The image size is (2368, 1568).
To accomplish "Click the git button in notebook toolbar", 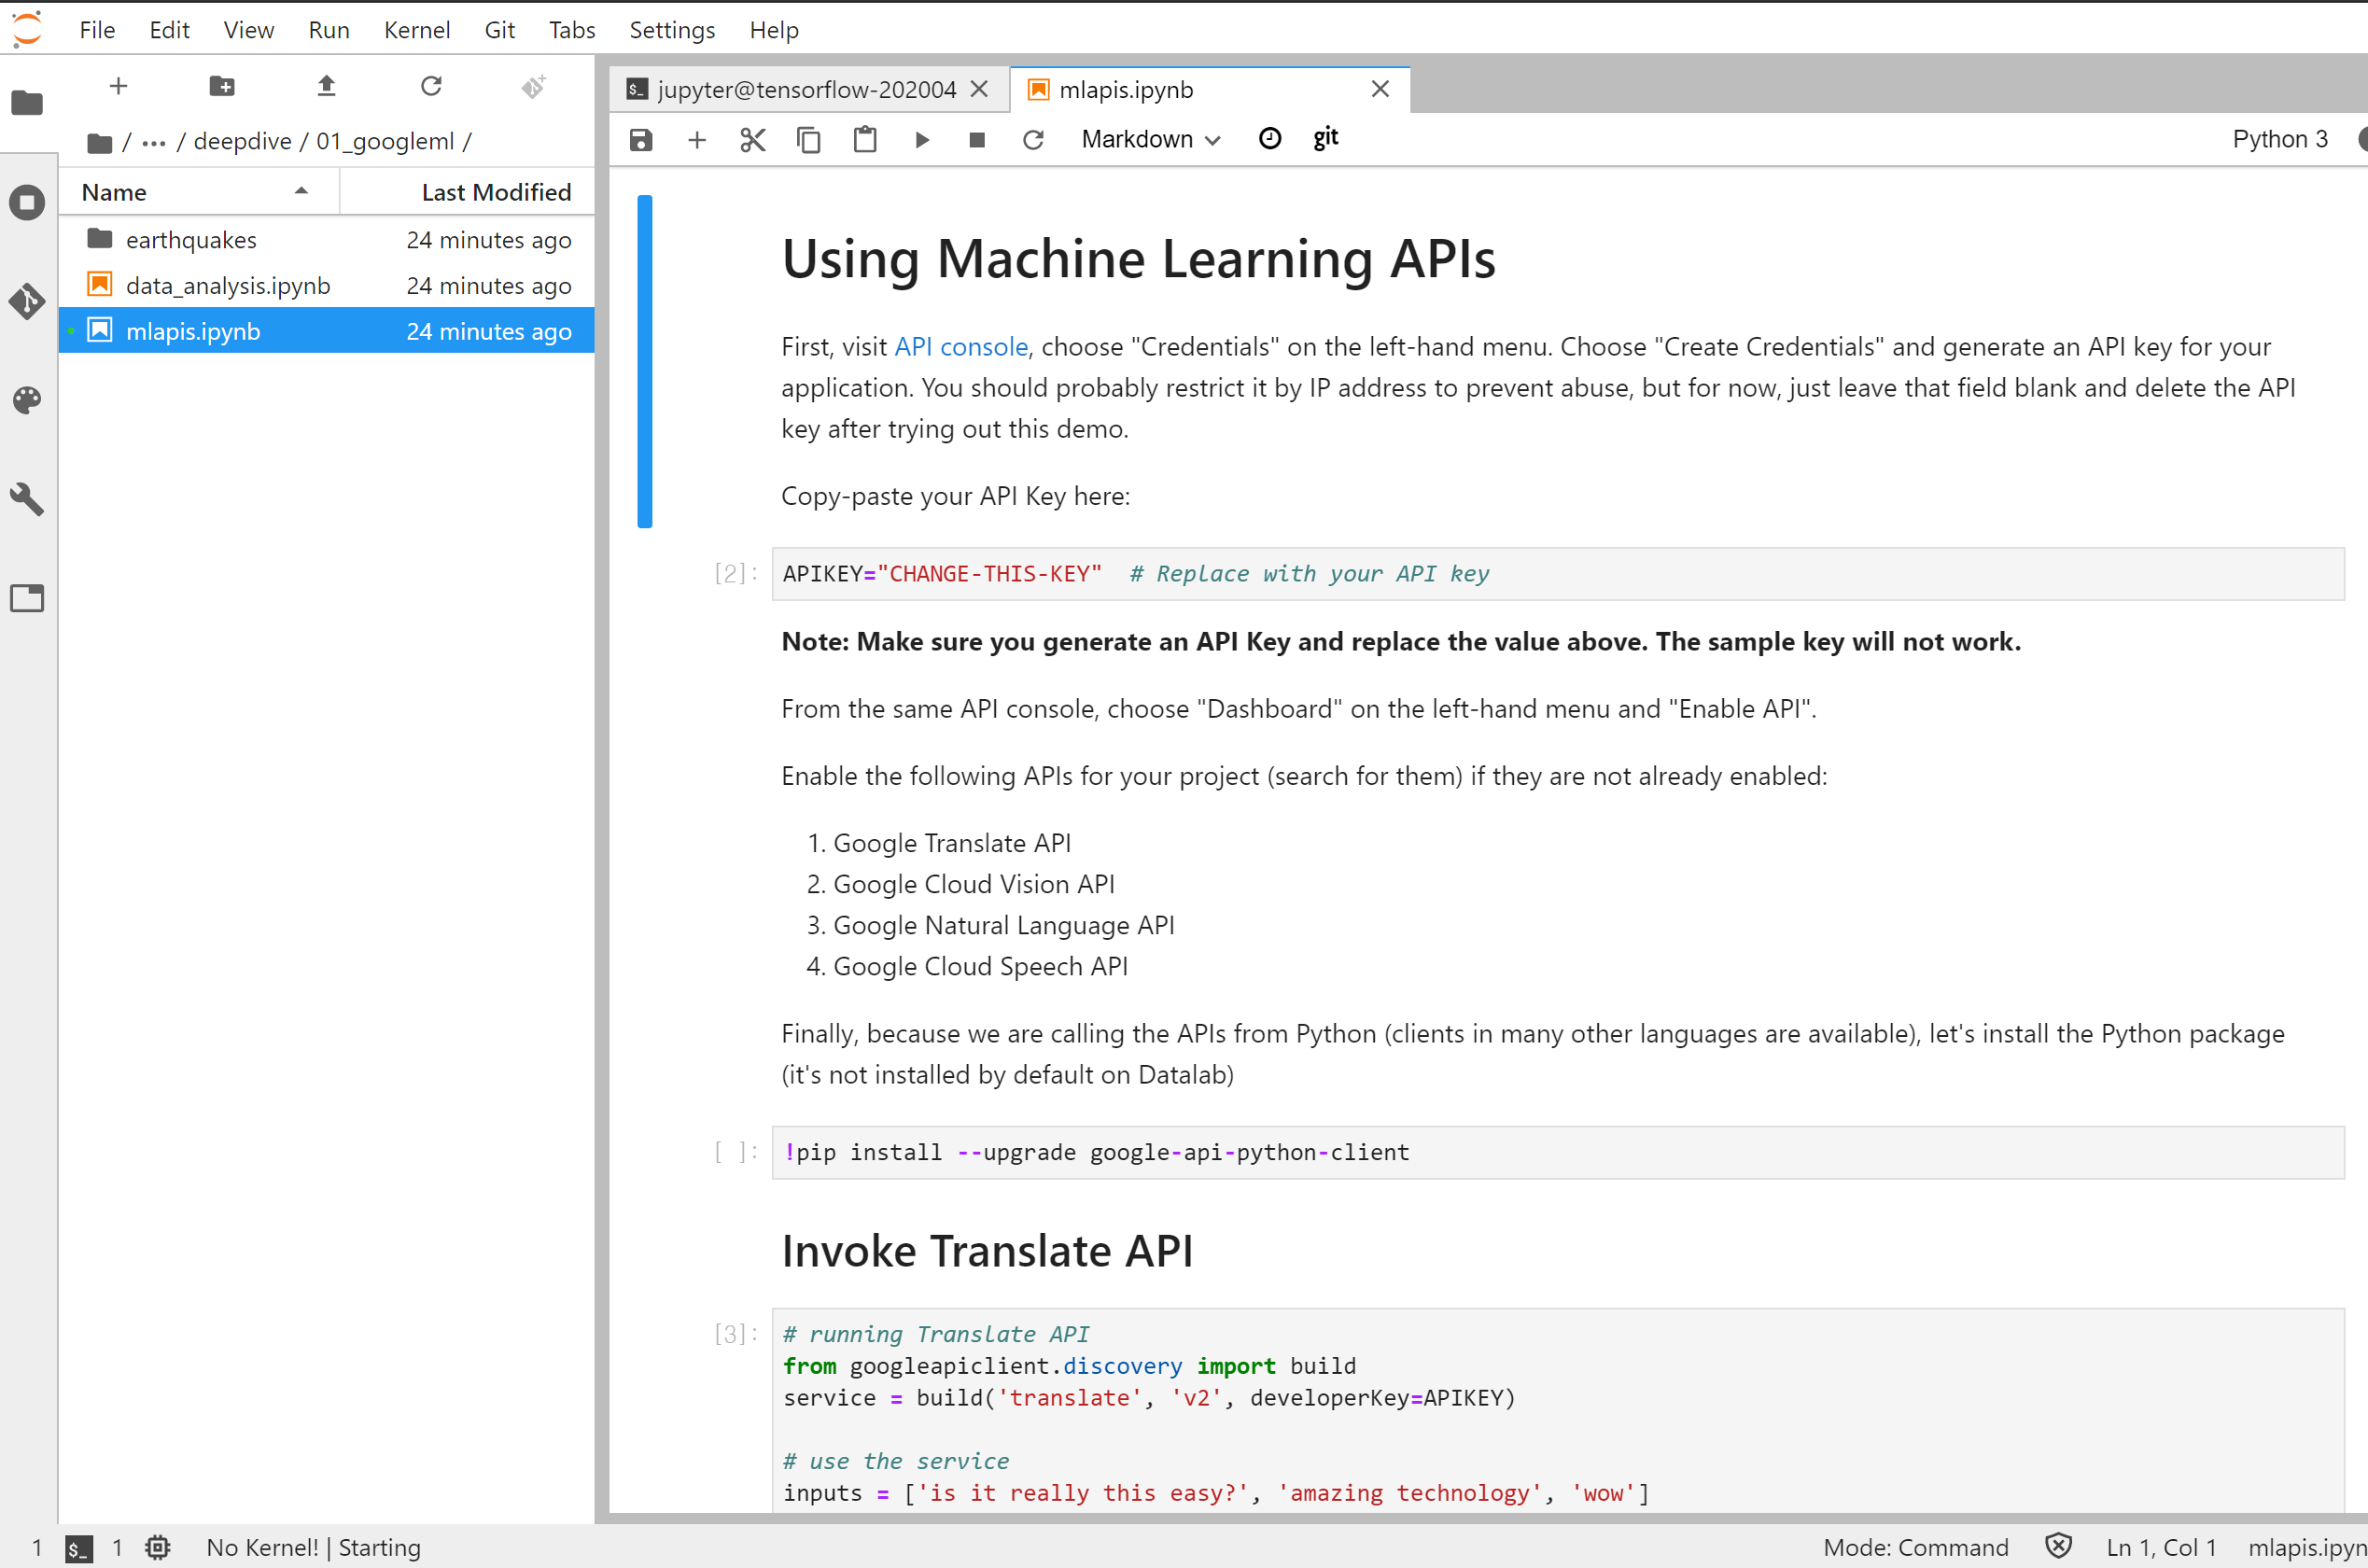I will (1325, 138).
